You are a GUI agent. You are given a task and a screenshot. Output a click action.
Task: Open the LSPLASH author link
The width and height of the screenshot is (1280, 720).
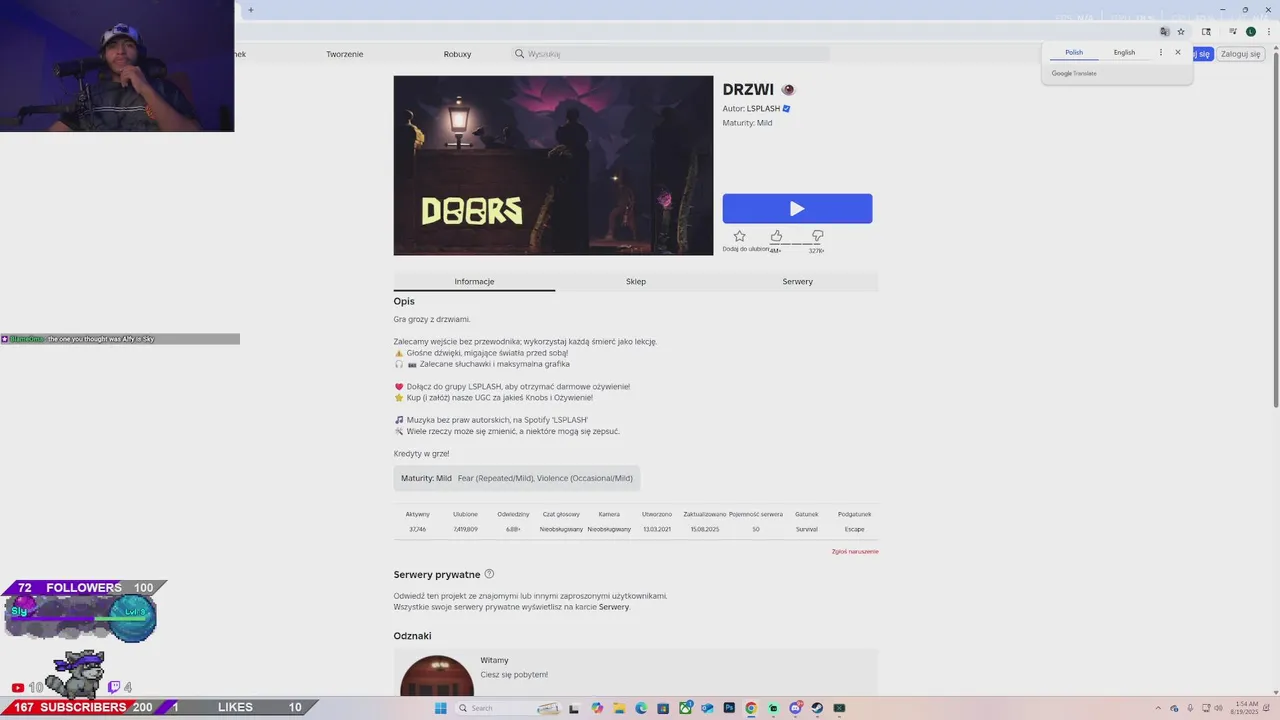(763, 108)
